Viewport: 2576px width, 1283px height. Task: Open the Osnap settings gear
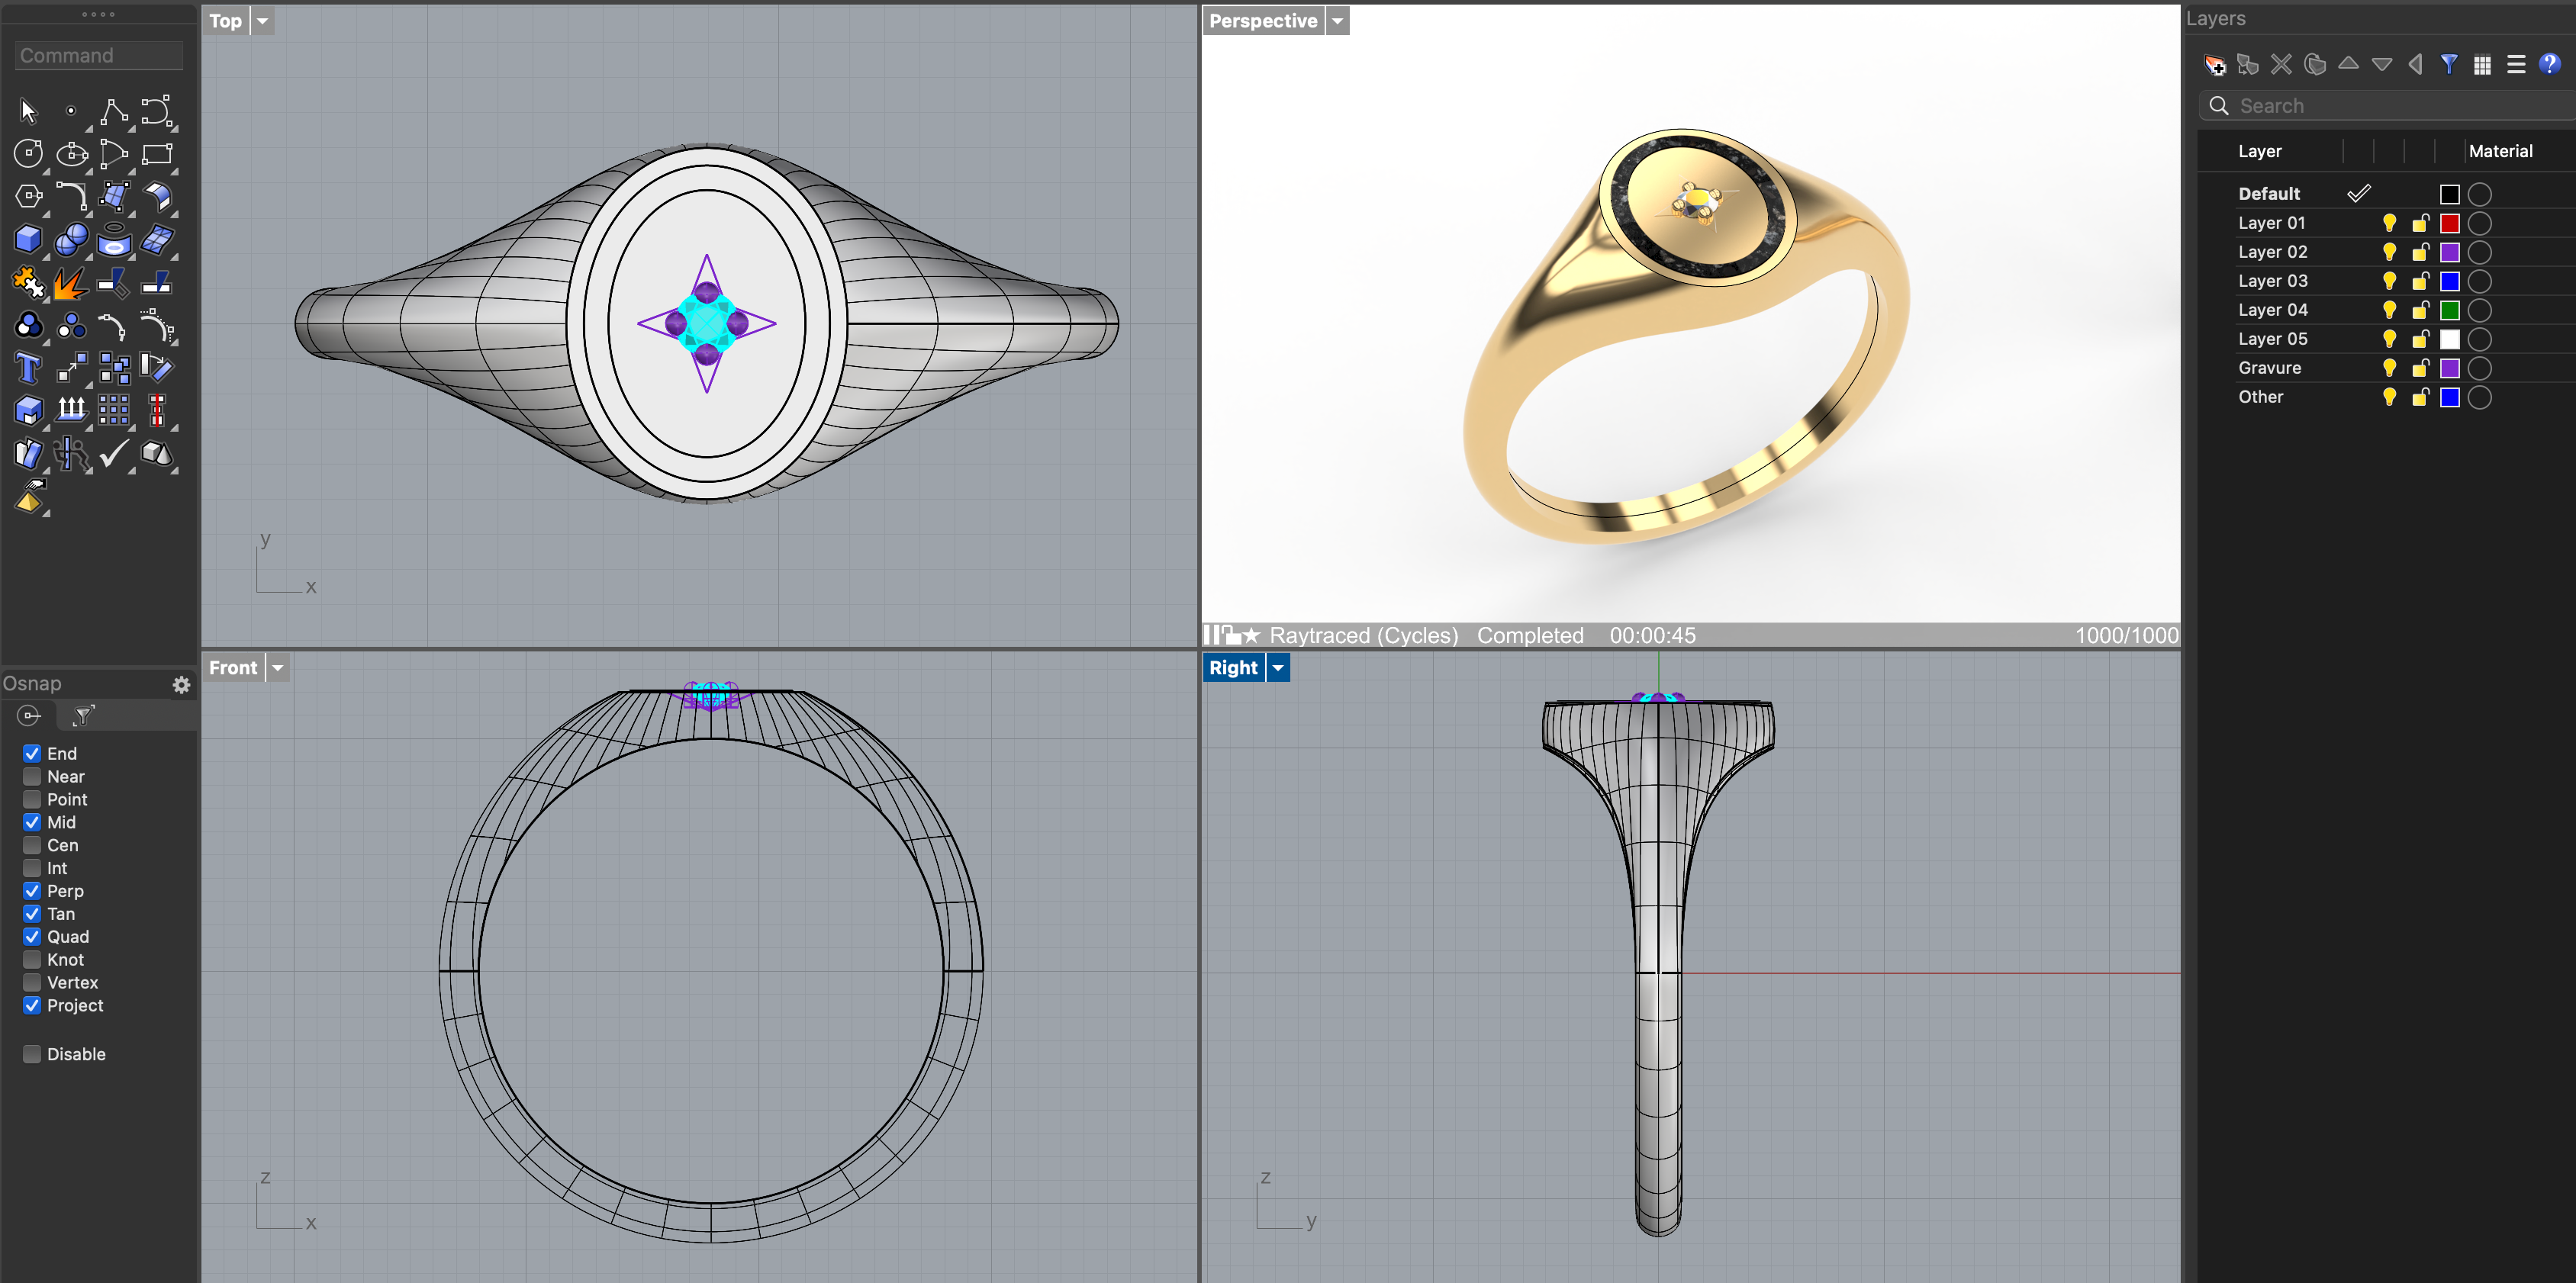pyautogui.click(x=181, y=685)
